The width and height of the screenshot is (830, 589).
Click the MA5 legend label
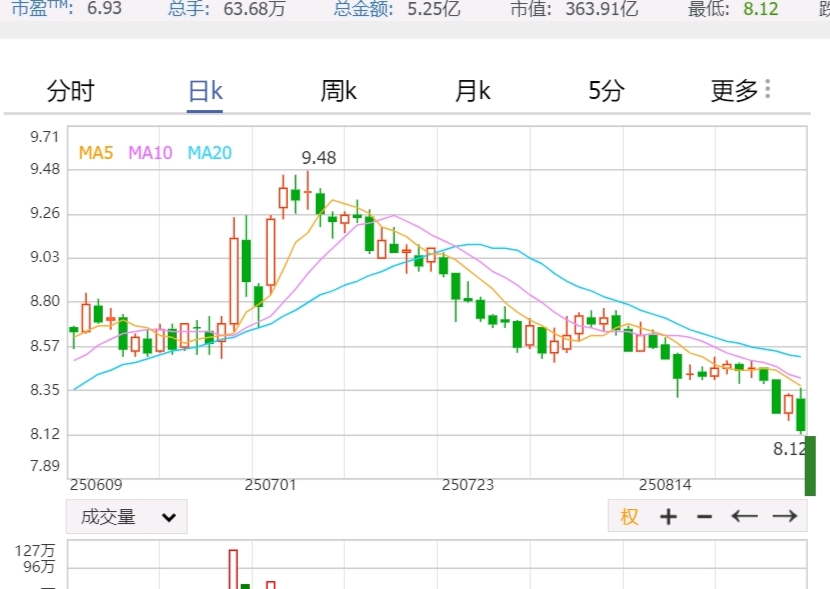click(96, 153)
